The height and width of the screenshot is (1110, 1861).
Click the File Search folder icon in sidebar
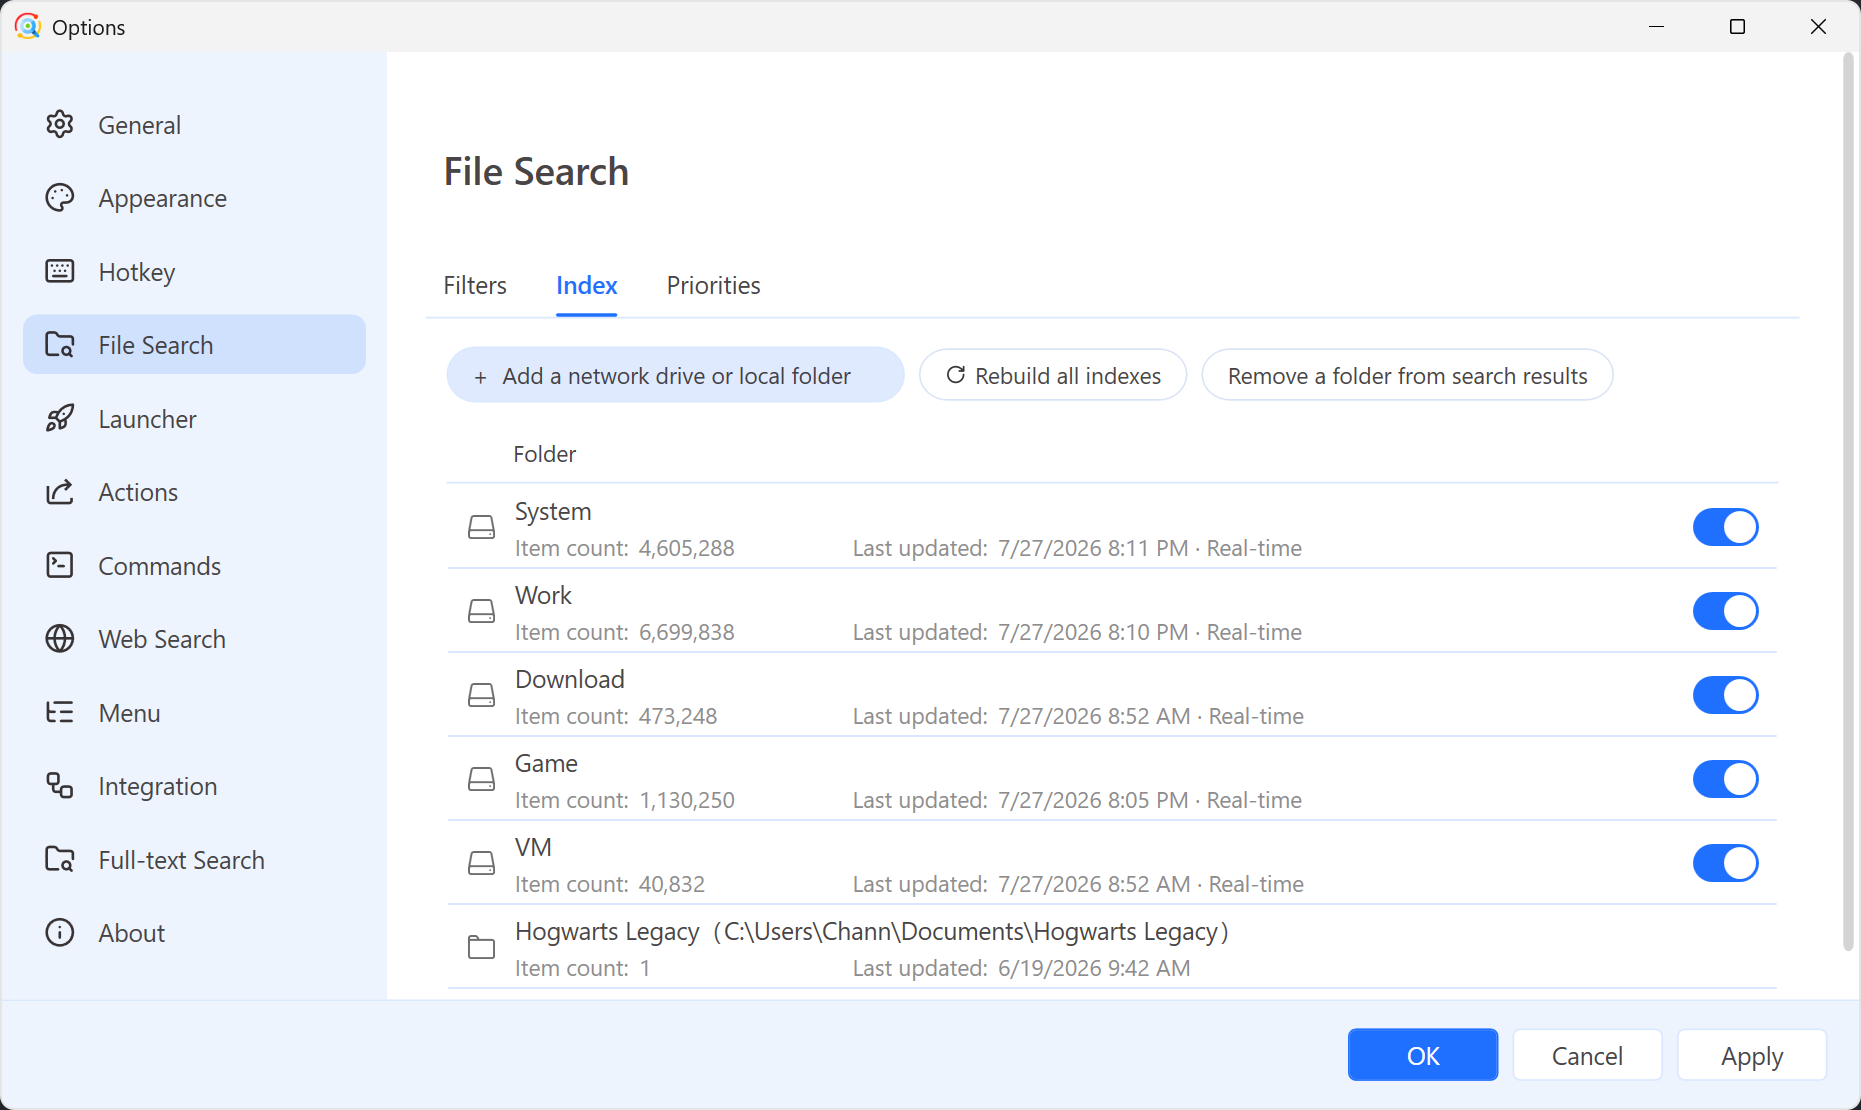[x=60, y=345]
